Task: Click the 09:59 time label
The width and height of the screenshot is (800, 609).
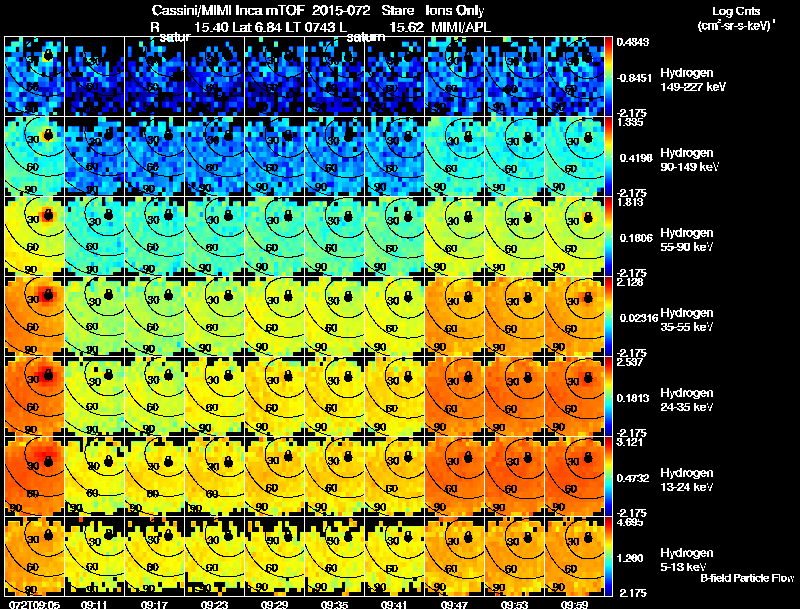Action: pyautogui.click(x=574, y=604)
